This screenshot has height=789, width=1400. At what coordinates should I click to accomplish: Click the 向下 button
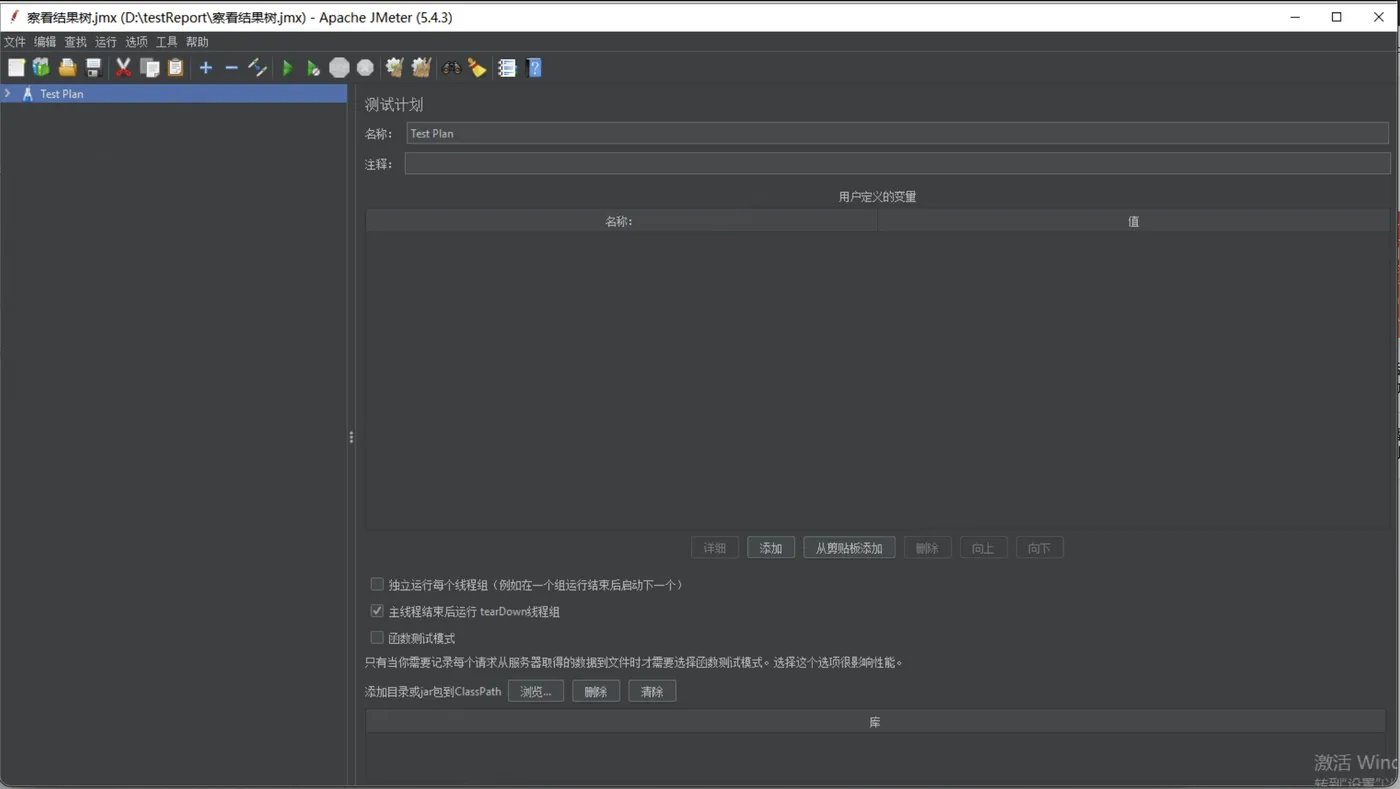(x=1039, y=548)
